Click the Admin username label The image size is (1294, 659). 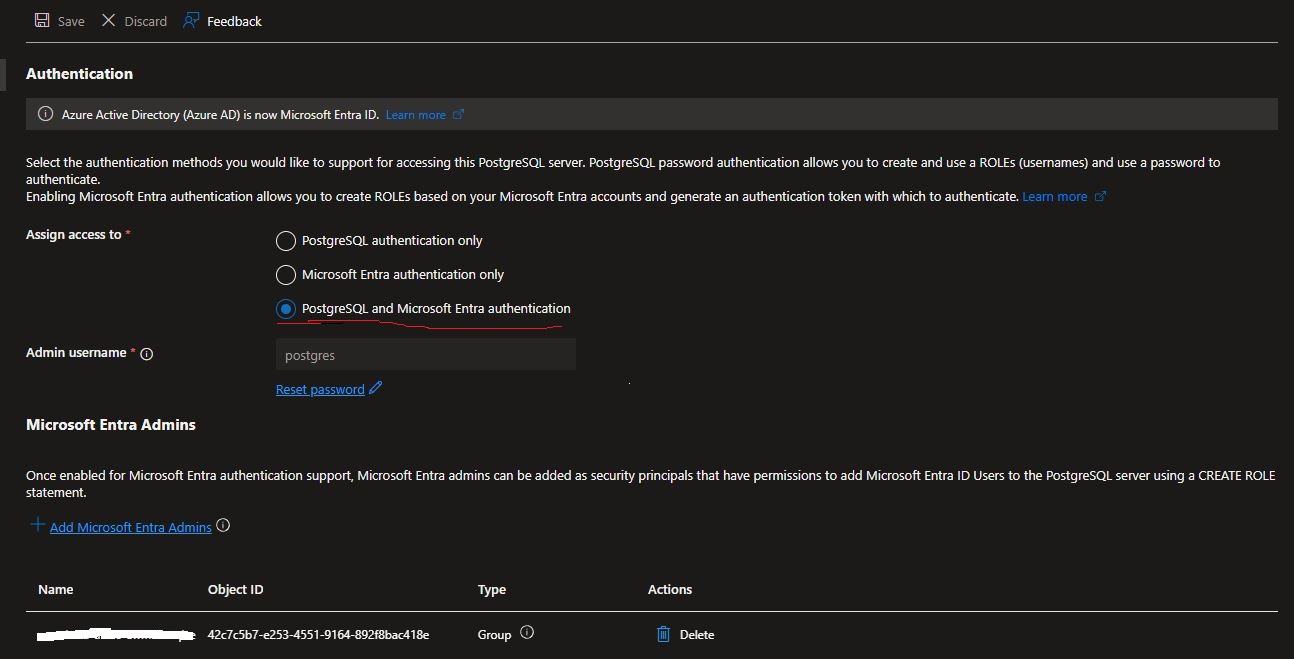(x=76, y=352)
